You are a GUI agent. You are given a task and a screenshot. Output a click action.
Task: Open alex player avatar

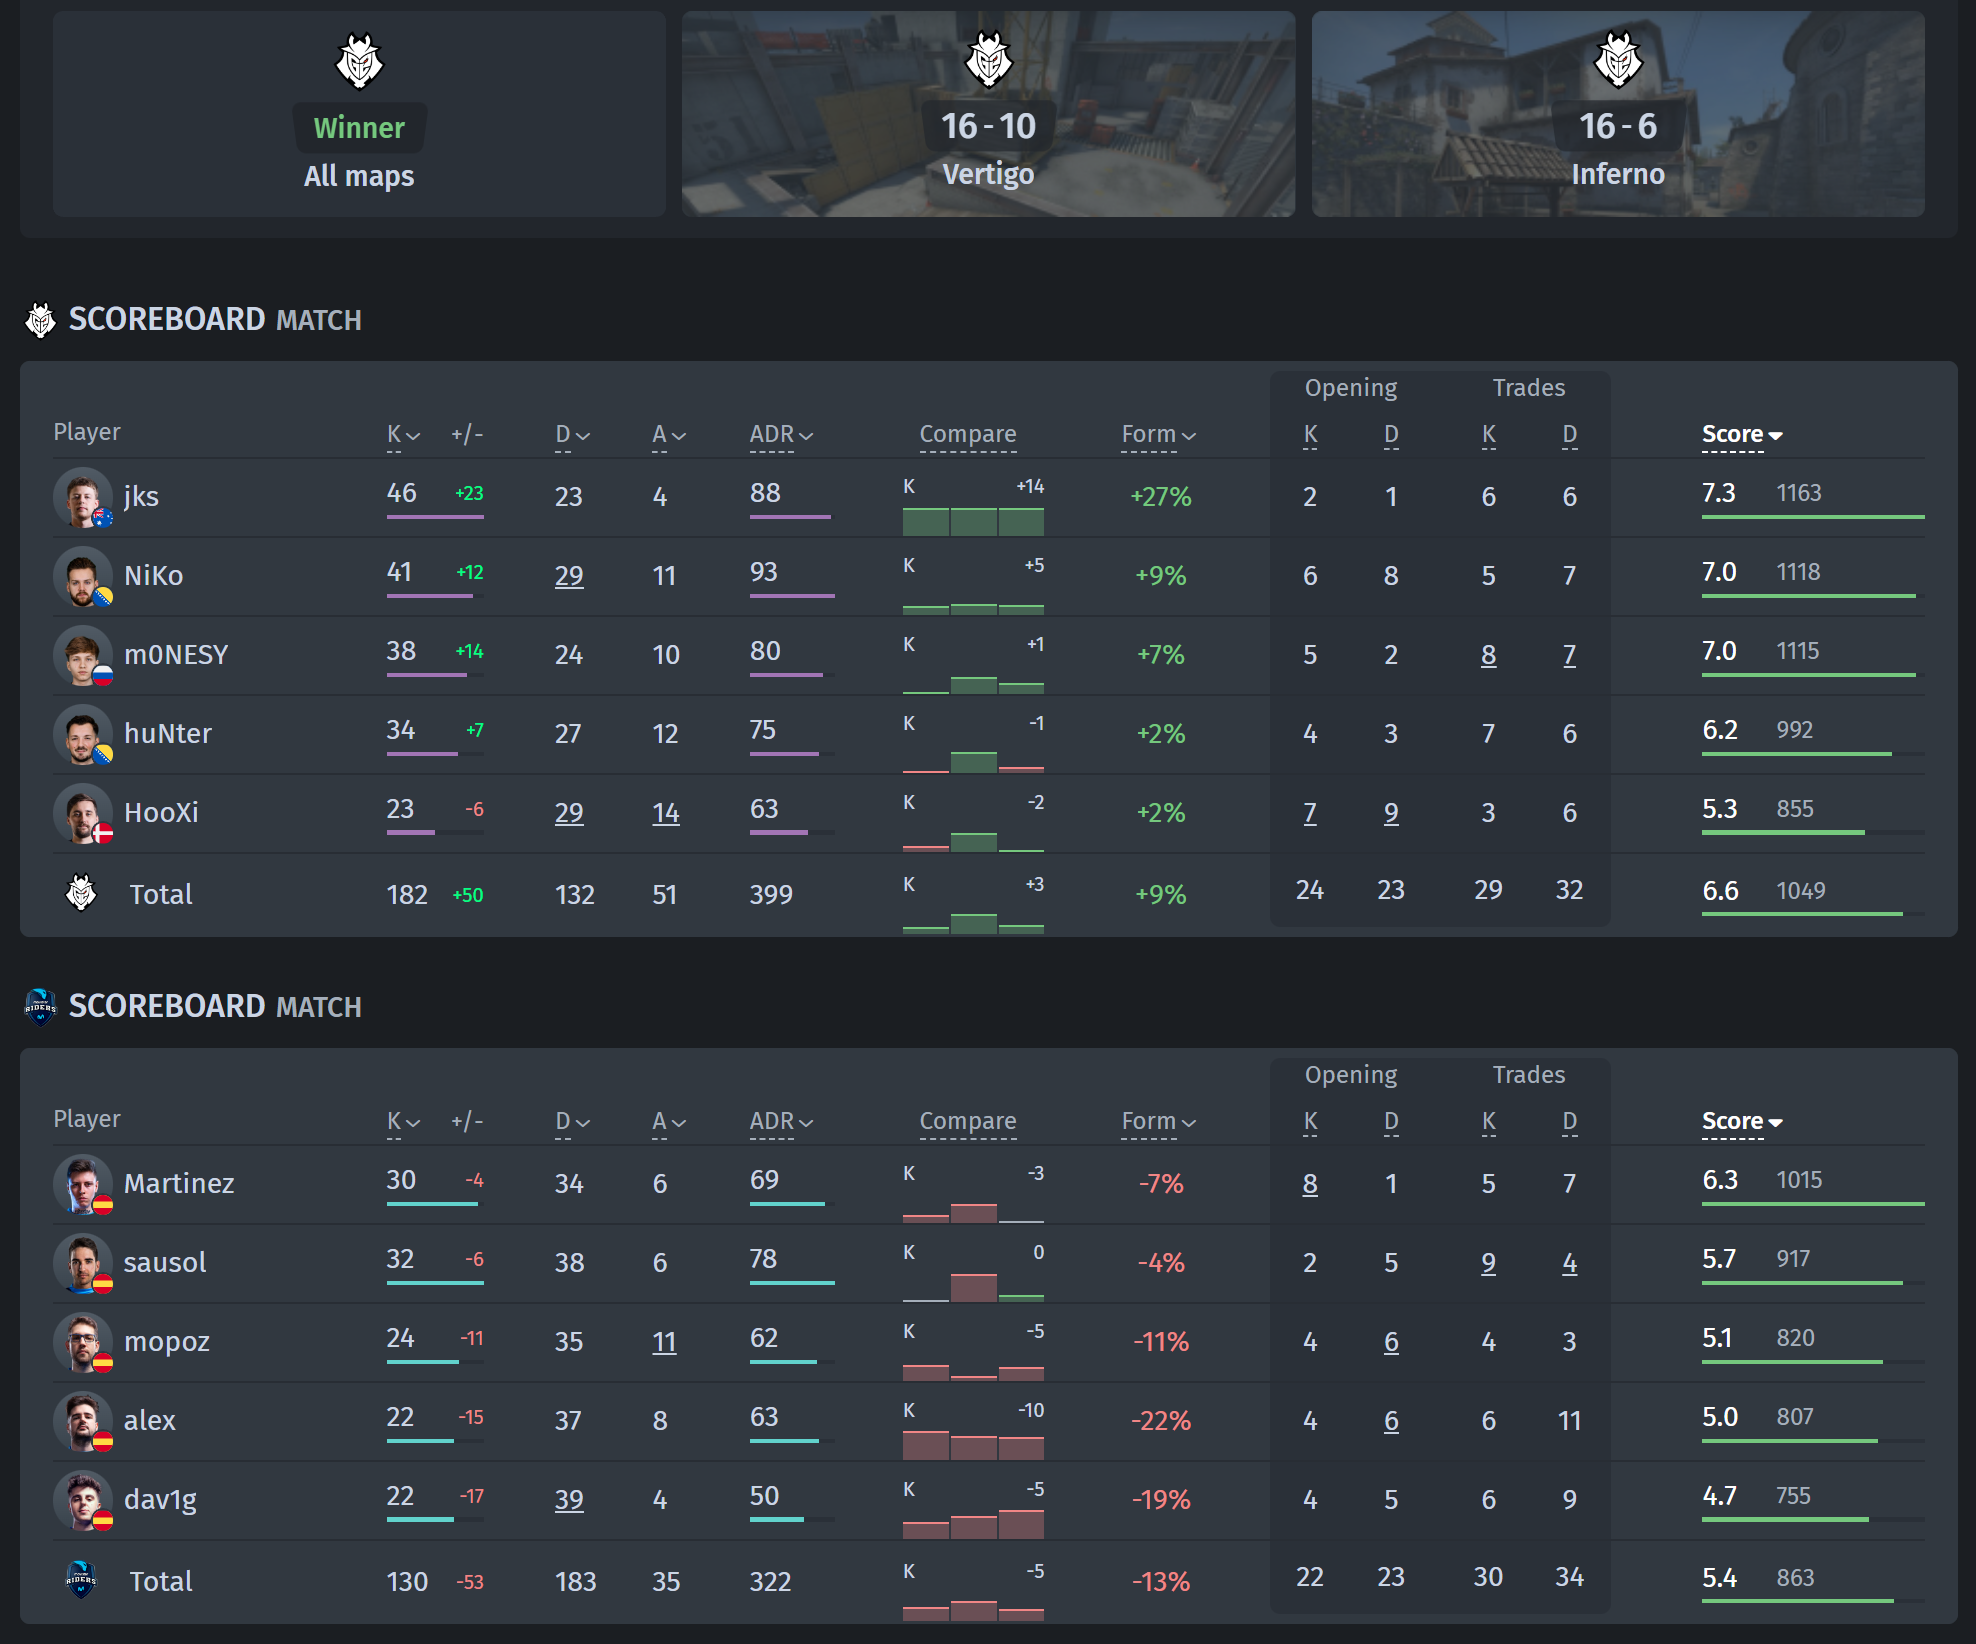[83, 1421]
